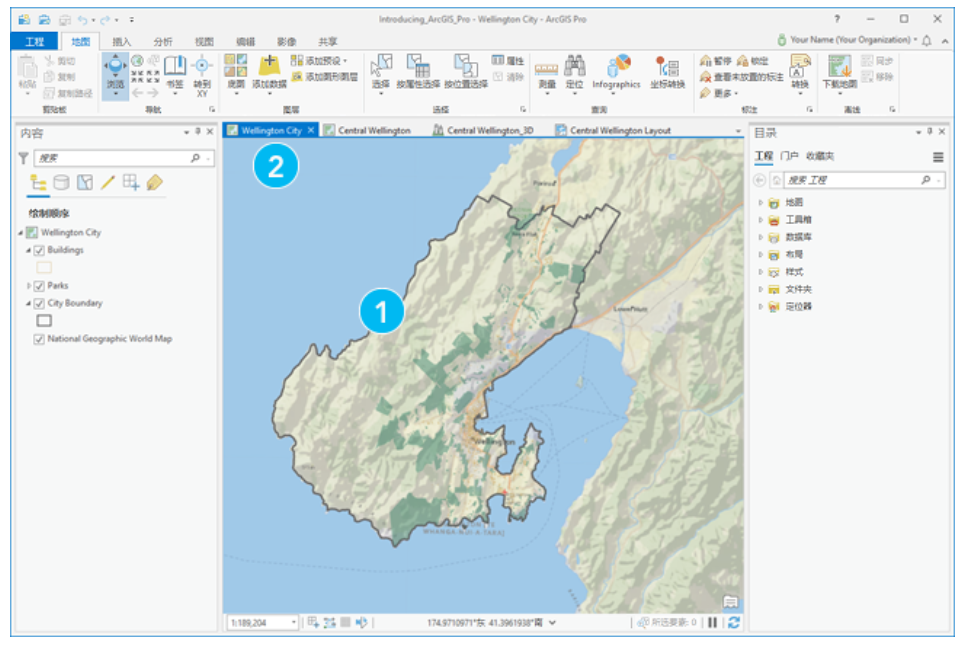This screenshot has height=649, width=964.
Task: Toggle the Parks layer visibility
Action: (39, 286)
